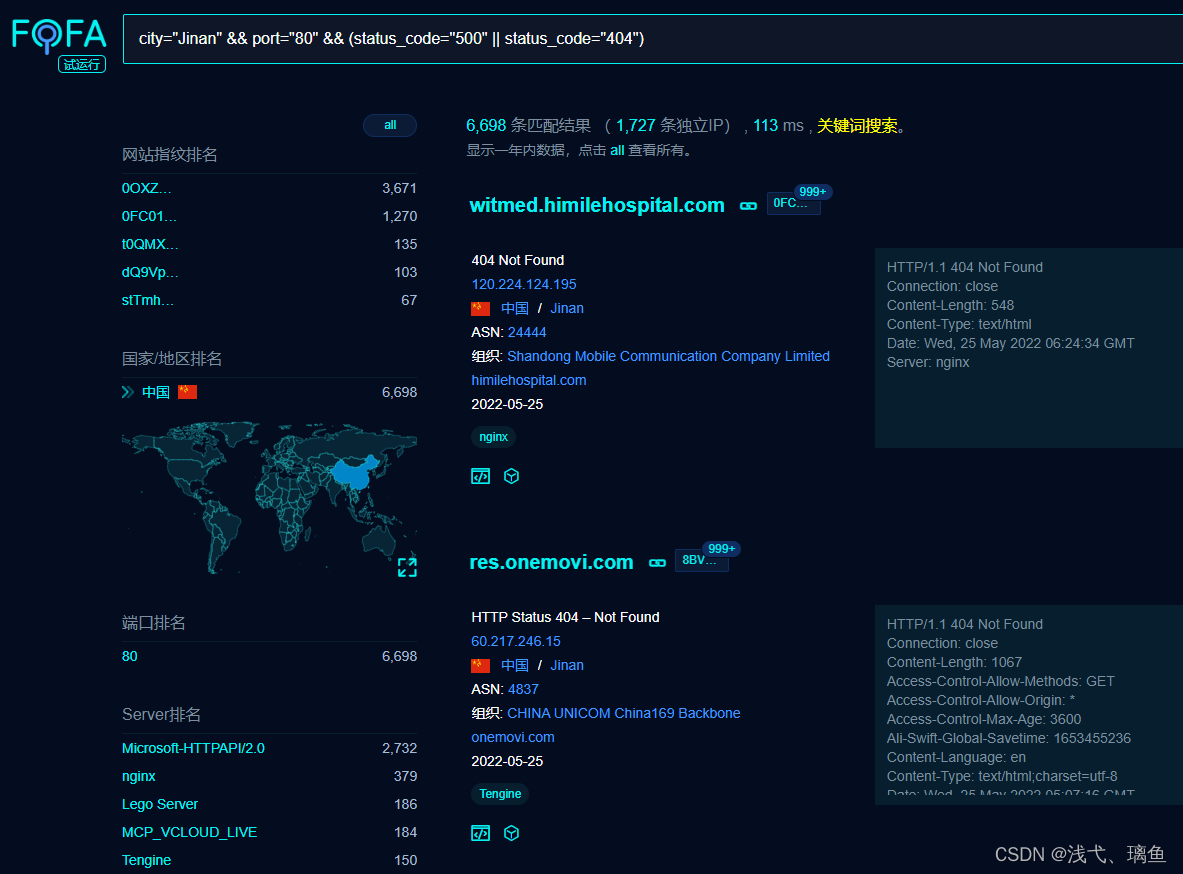Filter by ASN 4837
1183x874 pixels.
click(523, 690)
